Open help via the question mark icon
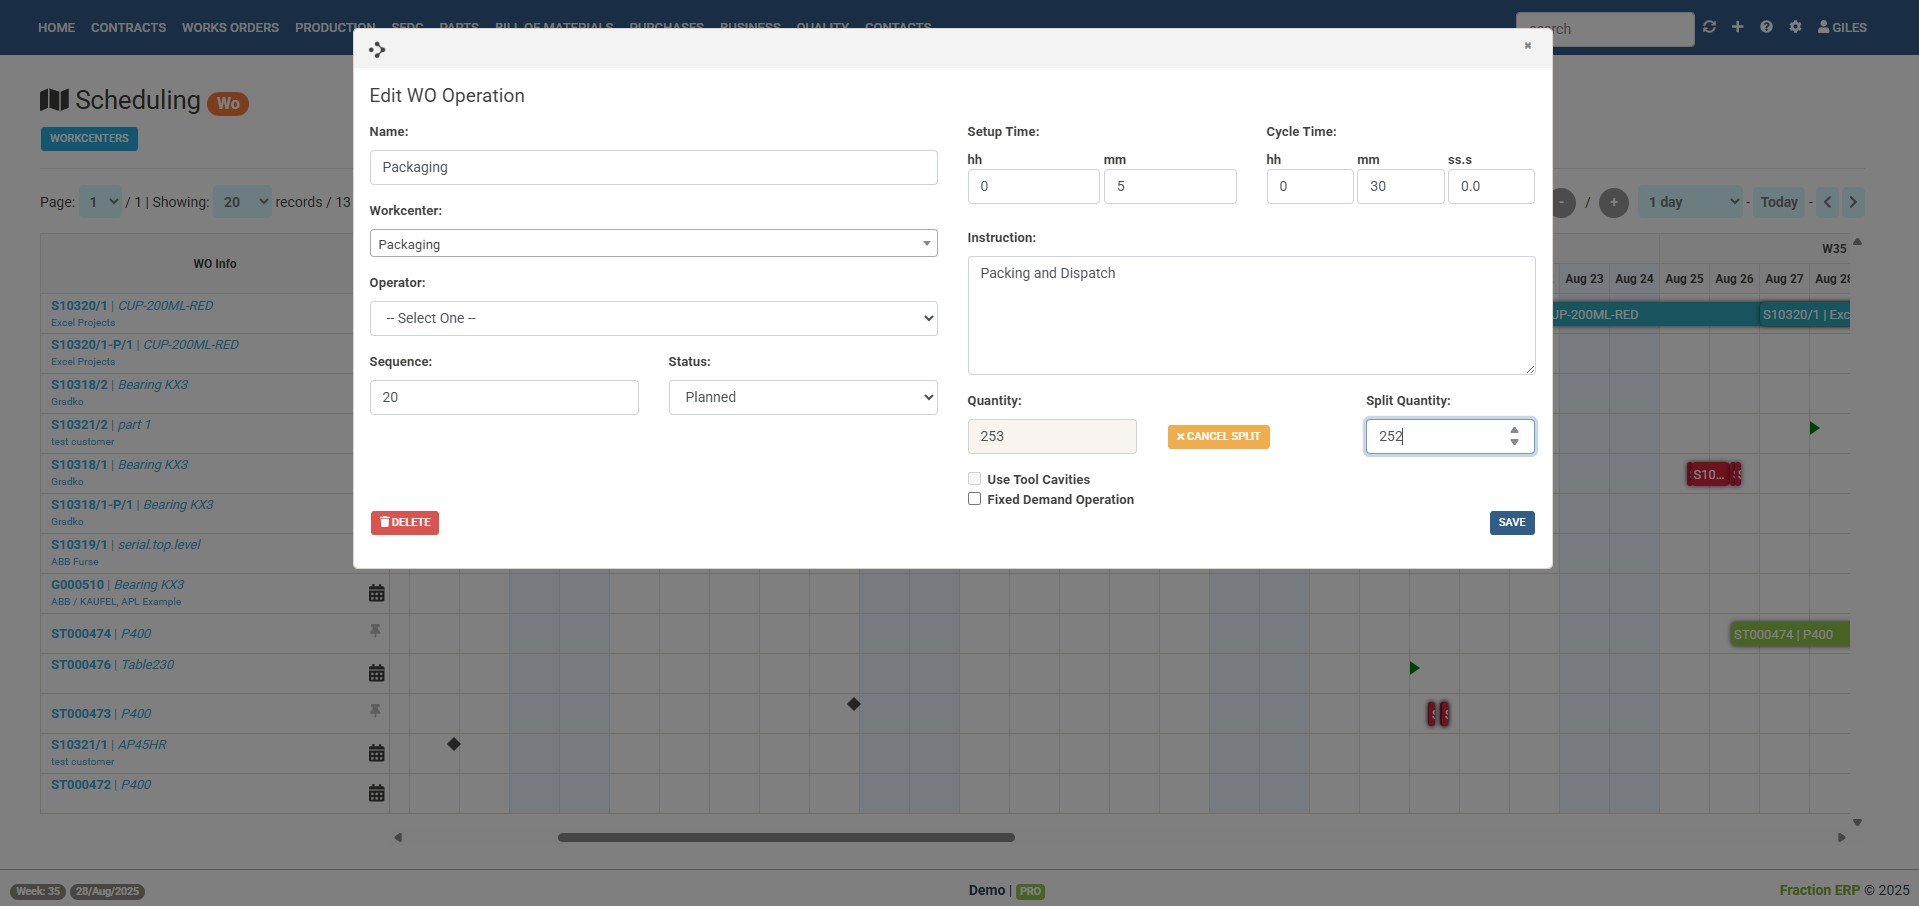1919x906 pixels. (x=1766, y=27)
